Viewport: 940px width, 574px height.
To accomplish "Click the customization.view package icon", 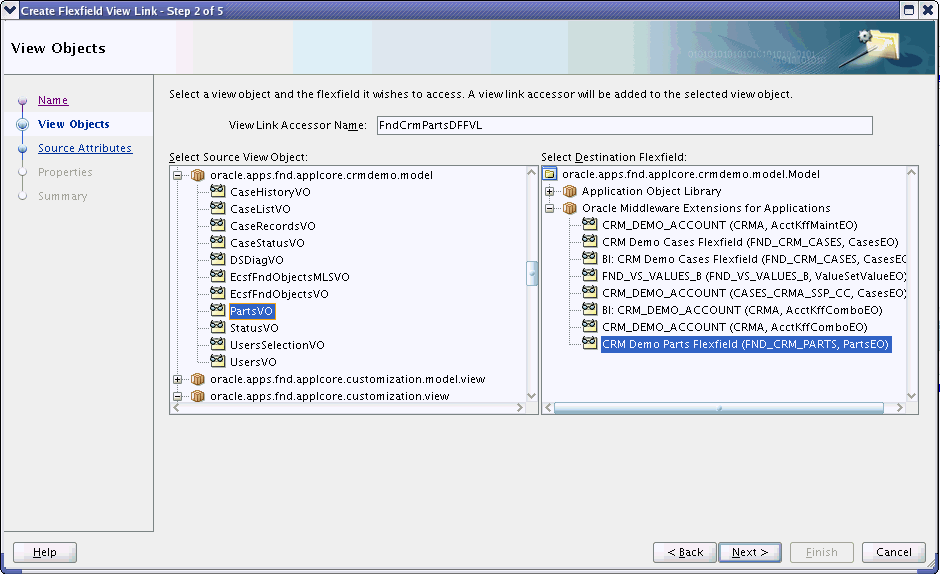I will 198,396.
